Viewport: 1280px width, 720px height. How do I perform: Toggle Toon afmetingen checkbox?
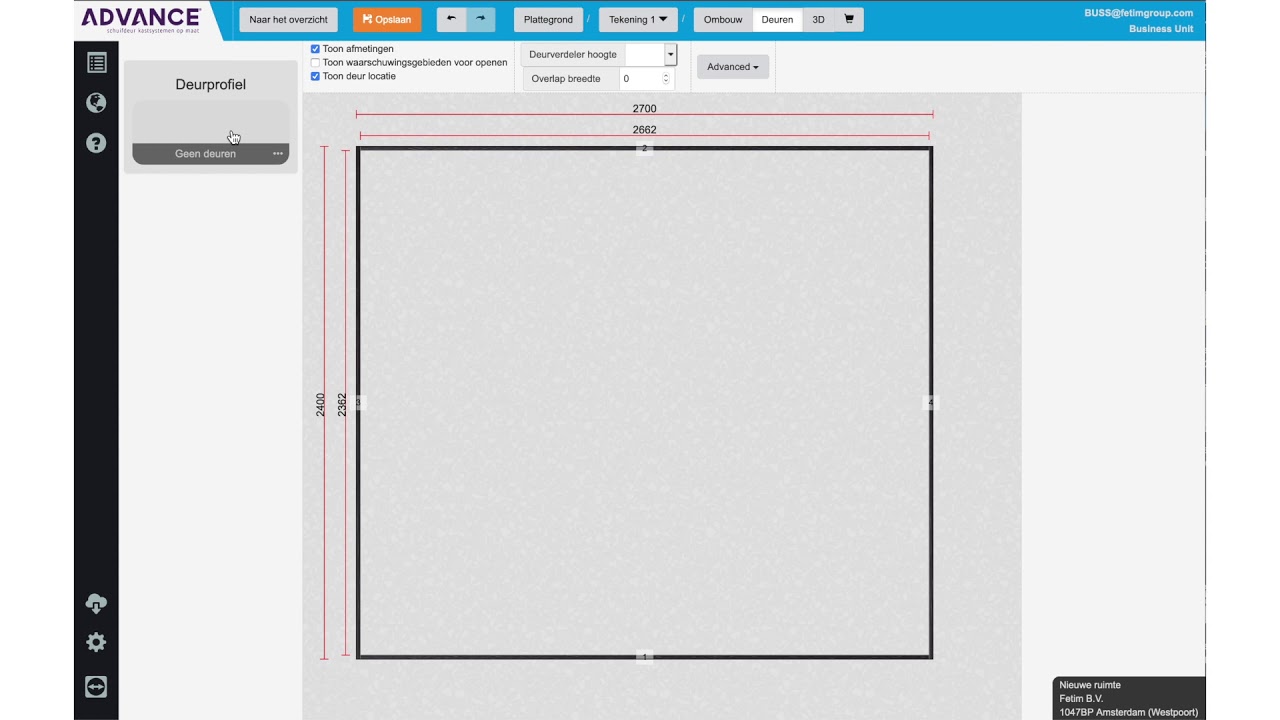(315, 48)
